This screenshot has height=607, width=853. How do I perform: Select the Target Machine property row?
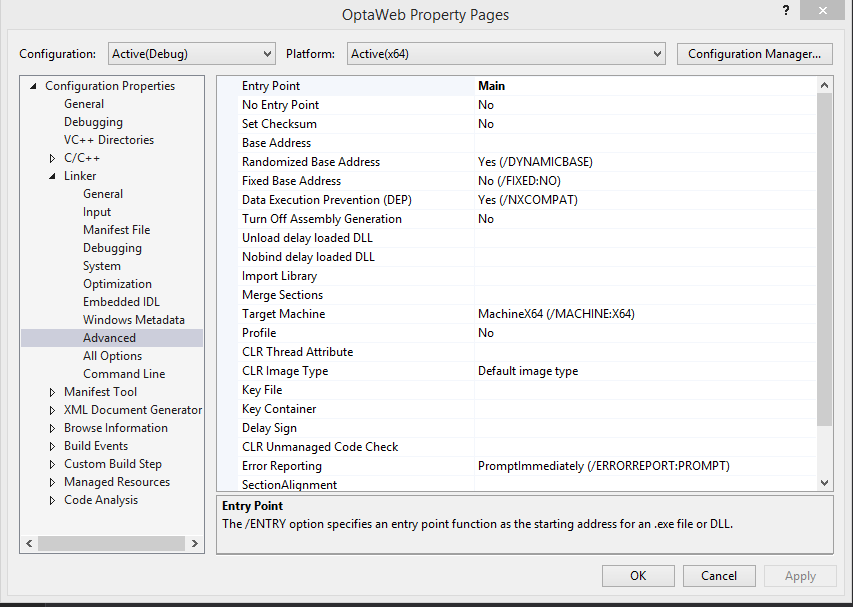point(283,314)
